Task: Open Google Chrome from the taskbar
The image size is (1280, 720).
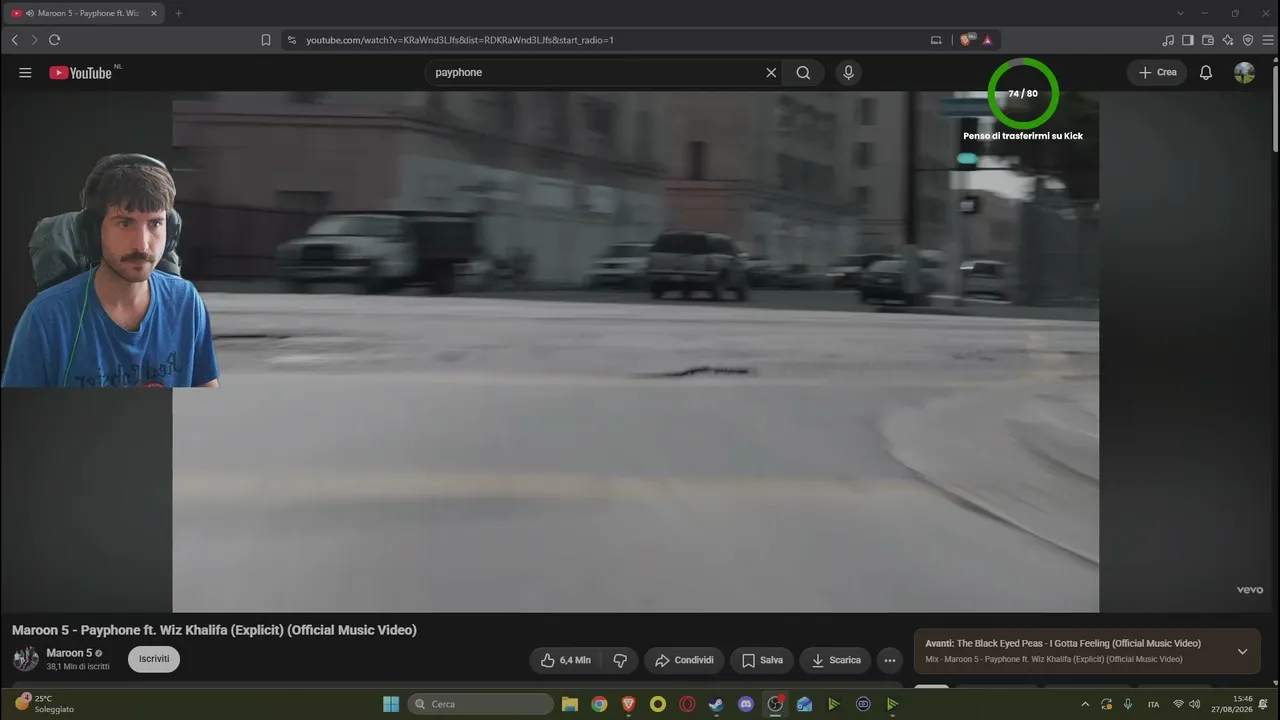Action: (x=599, y=704)
